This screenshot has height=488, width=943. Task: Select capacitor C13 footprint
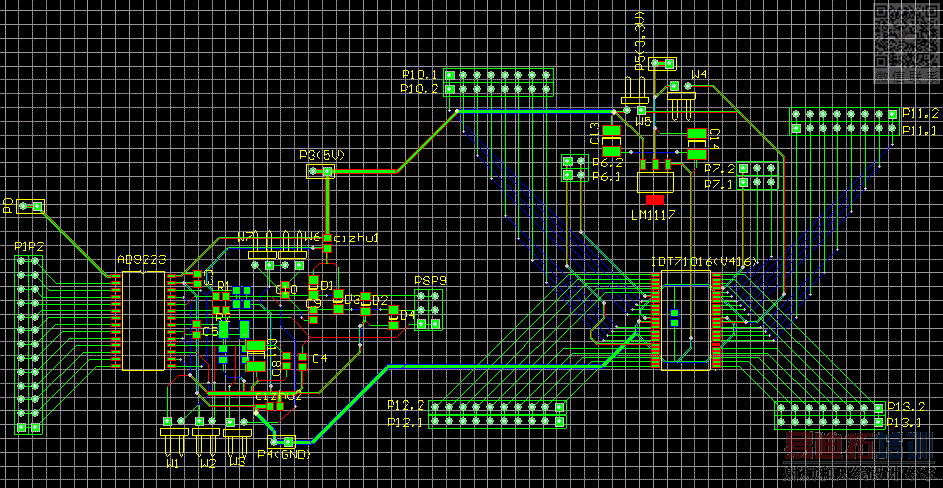612,141
